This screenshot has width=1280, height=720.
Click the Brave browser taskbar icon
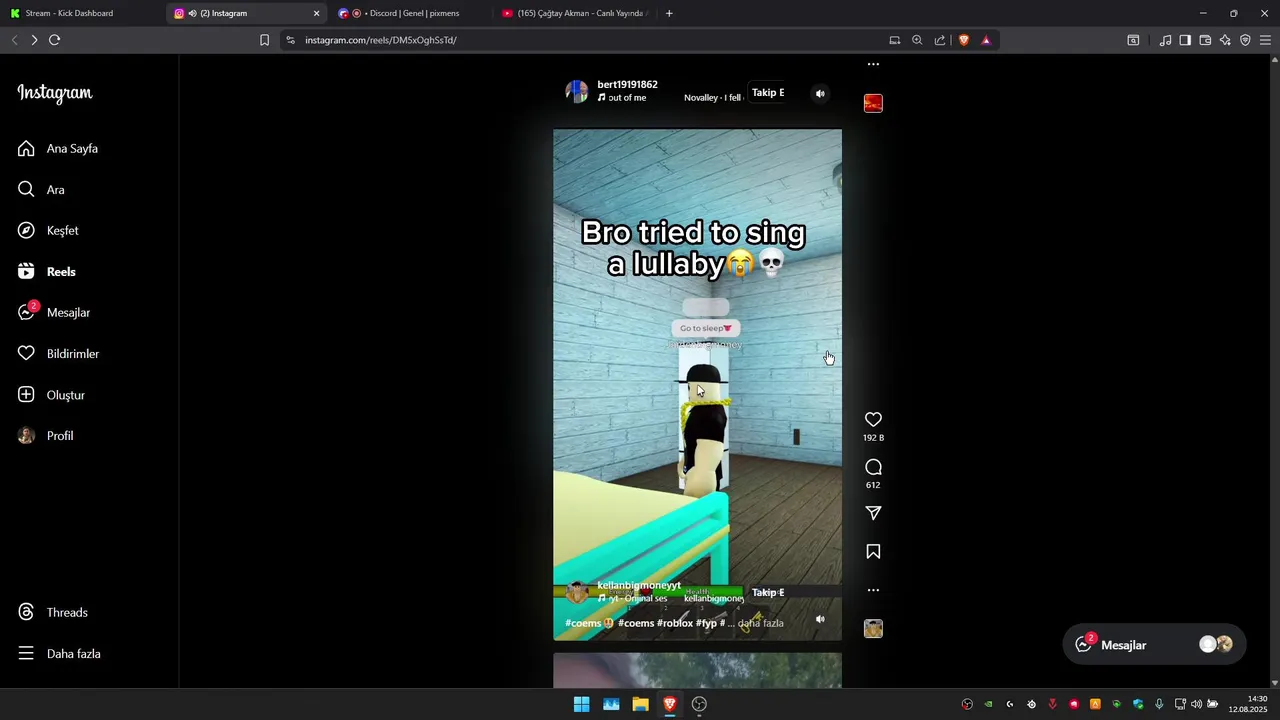pos(670,704)
